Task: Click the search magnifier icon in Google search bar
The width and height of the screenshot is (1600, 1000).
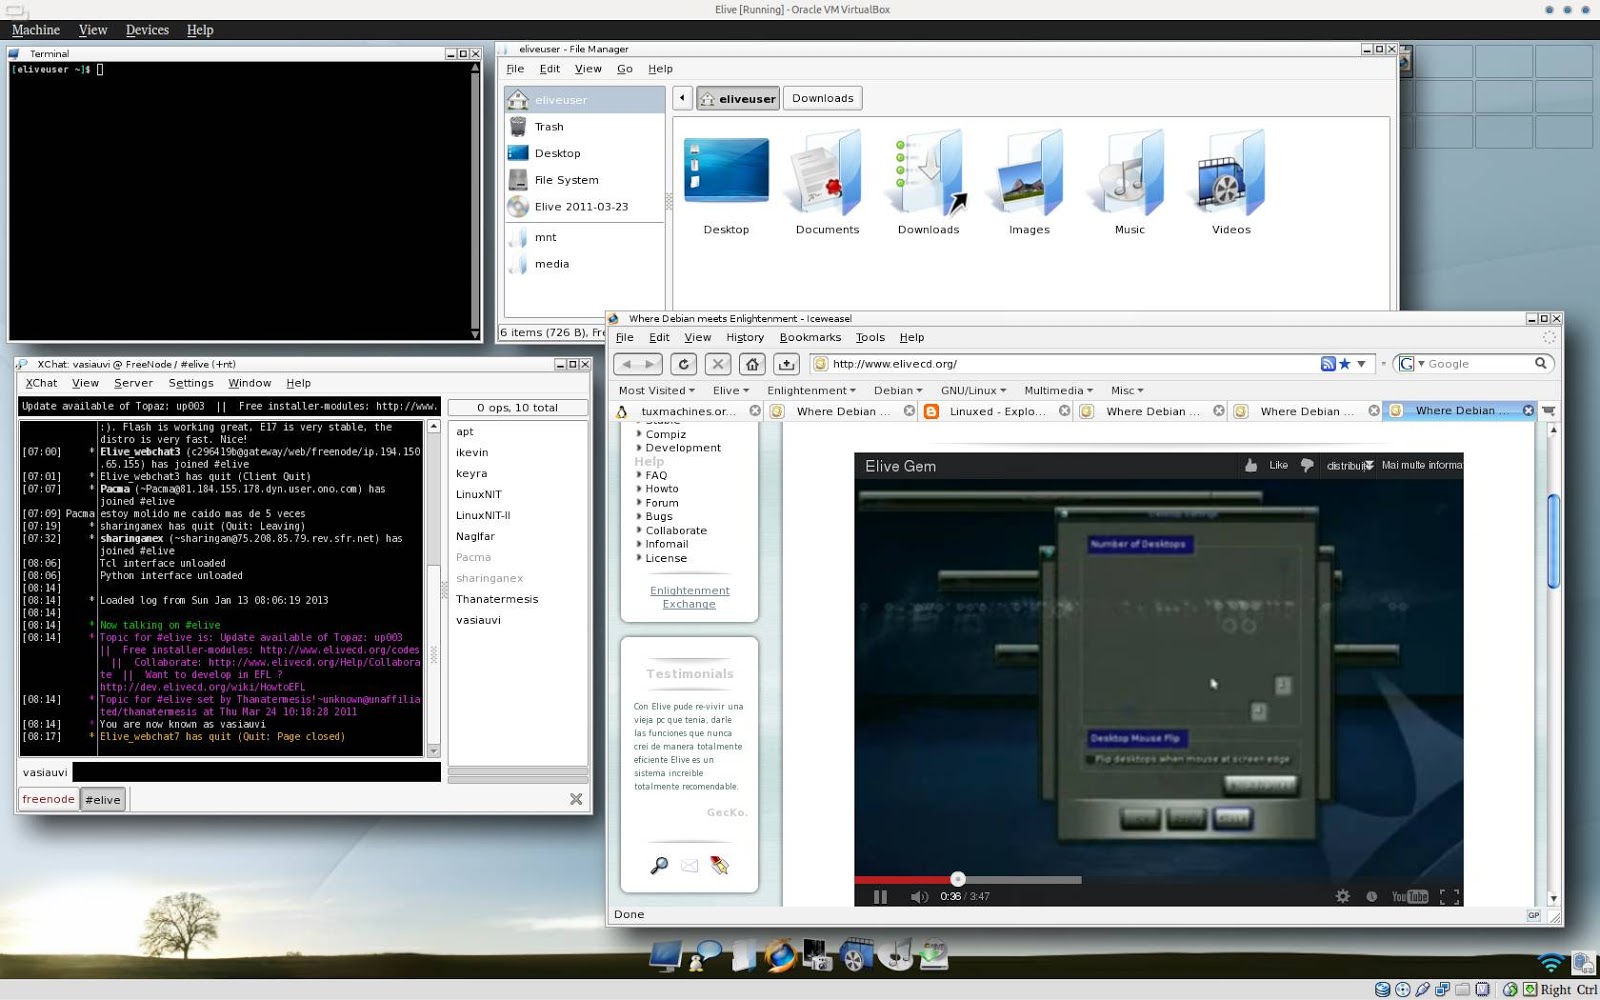Action: 1542,363
